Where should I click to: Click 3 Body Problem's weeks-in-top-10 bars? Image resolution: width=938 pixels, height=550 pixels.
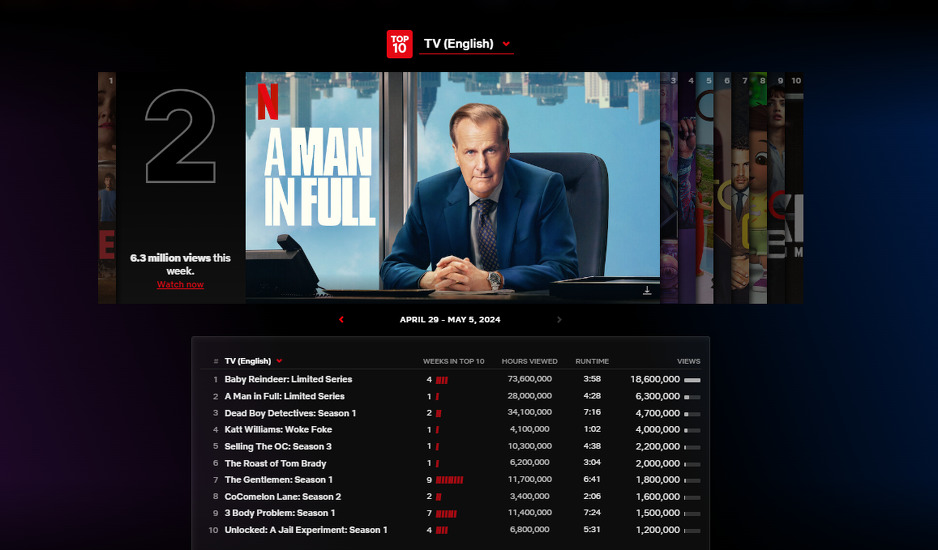446,513
